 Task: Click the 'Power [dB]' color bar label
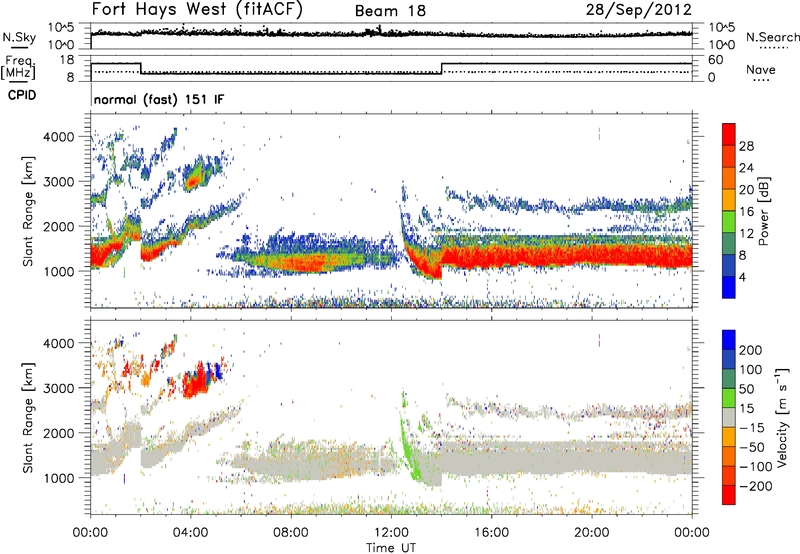click(763, 211)
